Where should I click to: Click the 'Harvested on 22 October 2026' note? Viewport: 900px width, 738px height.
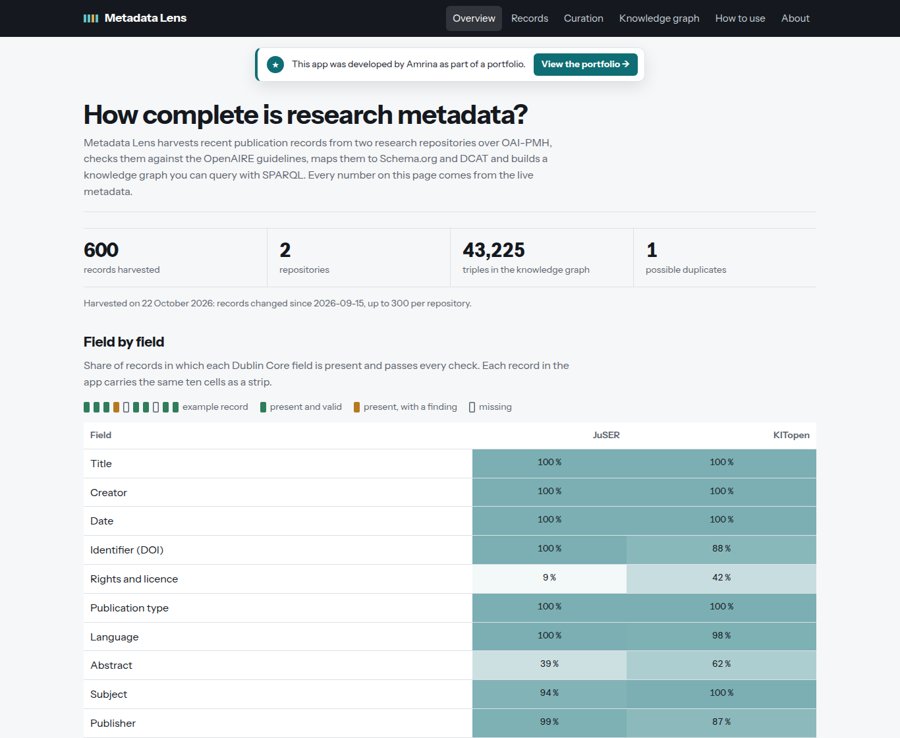(x=277, y=304)
